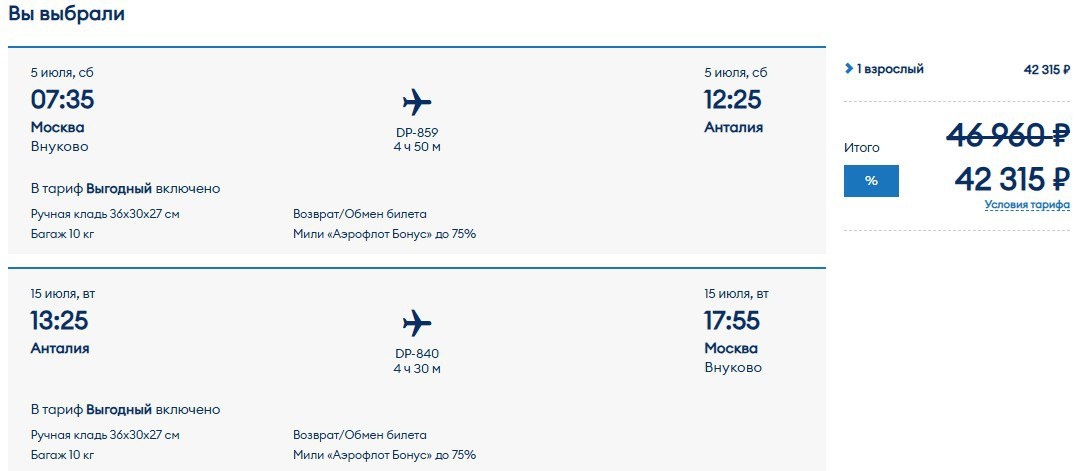The height and width of the screenshot is (471, 1078).
Task: Click the "Вы выбрали" heading
Action: click(x=67, y=14)
